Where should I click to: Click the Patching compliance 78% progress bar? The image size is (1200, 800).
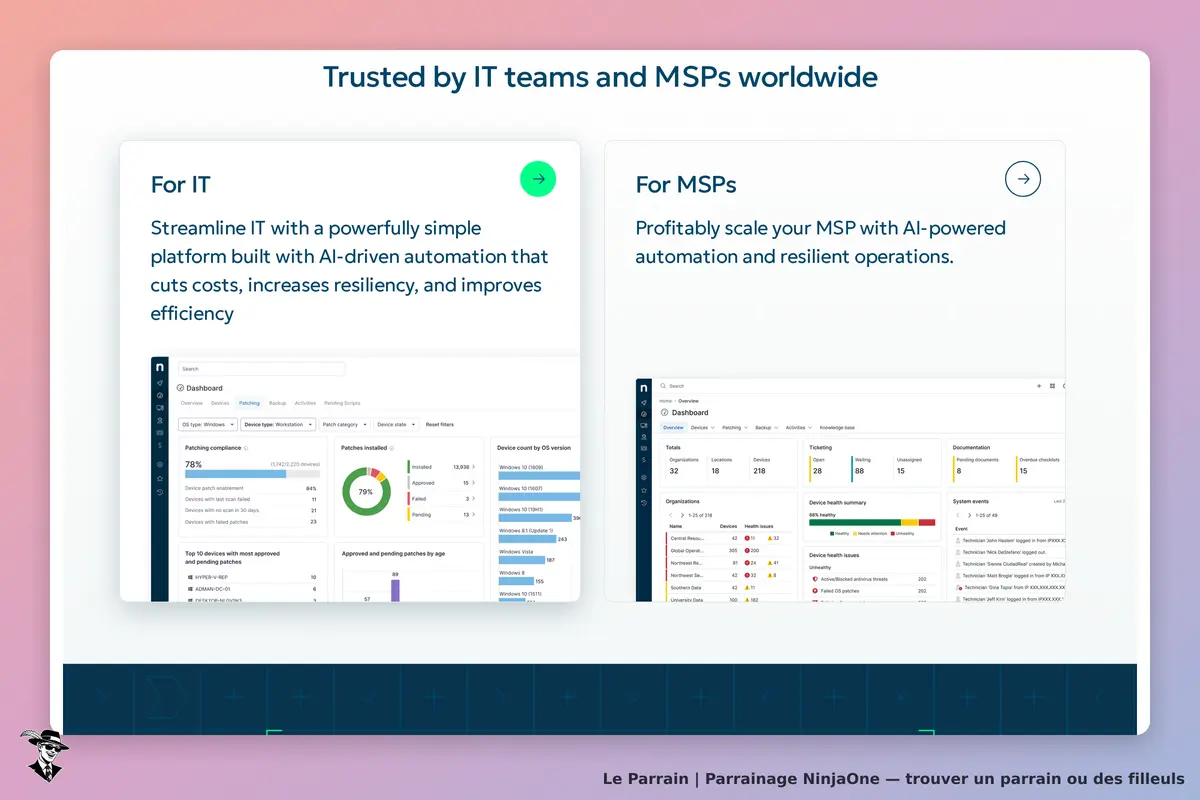coord(252,473)
